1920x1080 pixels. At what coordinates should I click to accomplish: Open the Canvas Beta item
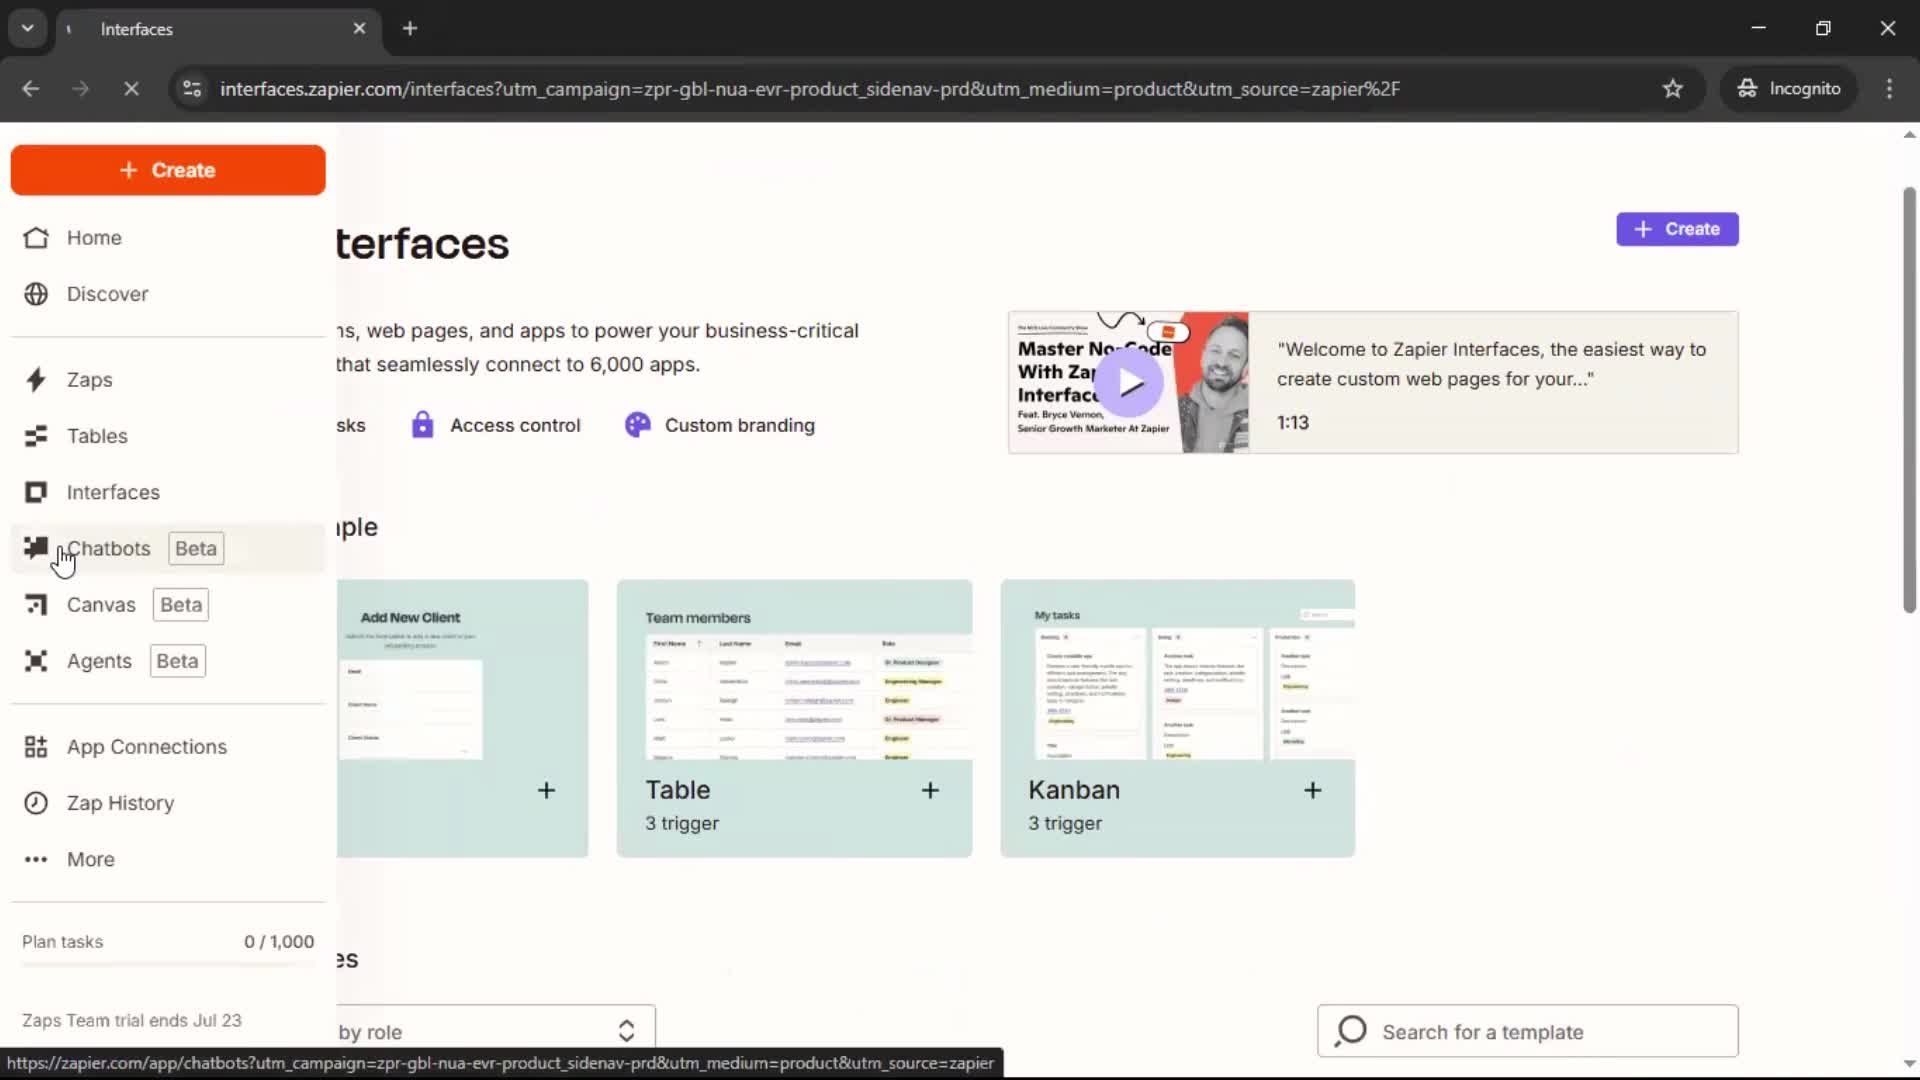point(168,605)
